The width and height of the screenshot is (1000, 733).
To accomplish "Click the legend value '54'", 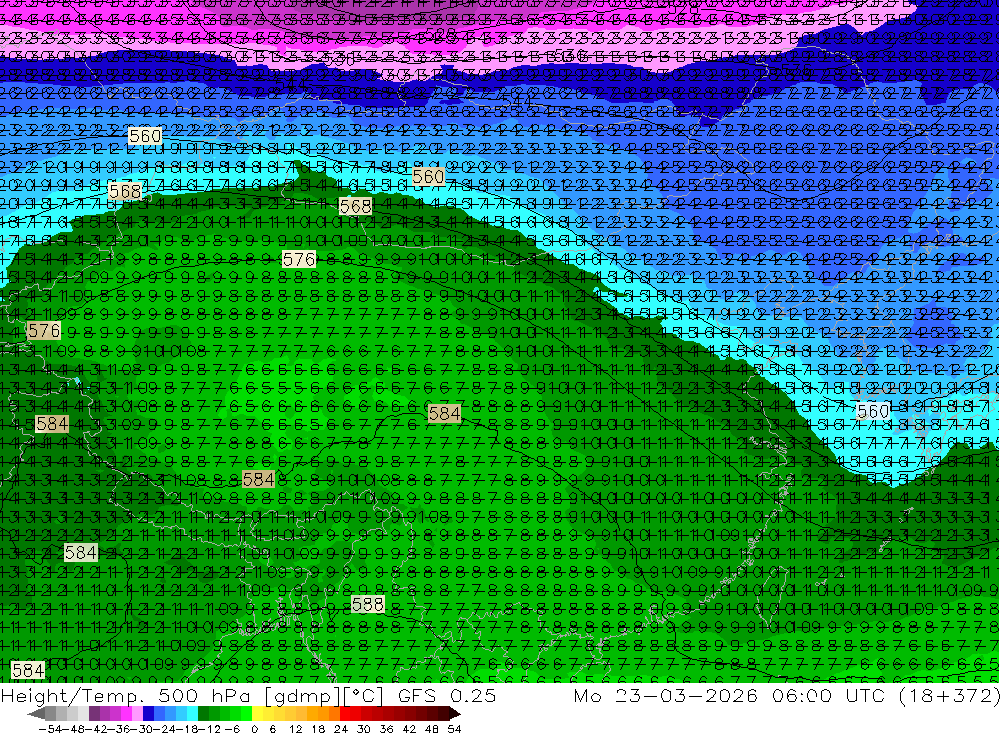I will point(454,729).
